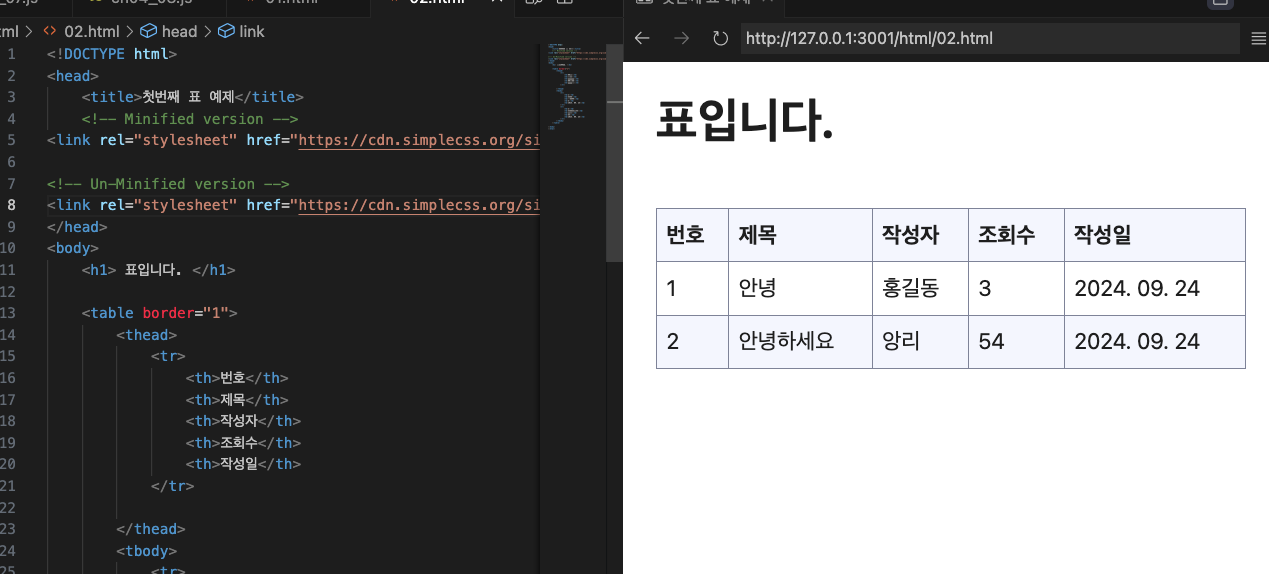The height and width of the screenshot is (574, 1269).
Task: Click the 작성자 table header in preview
Action: 920,235
